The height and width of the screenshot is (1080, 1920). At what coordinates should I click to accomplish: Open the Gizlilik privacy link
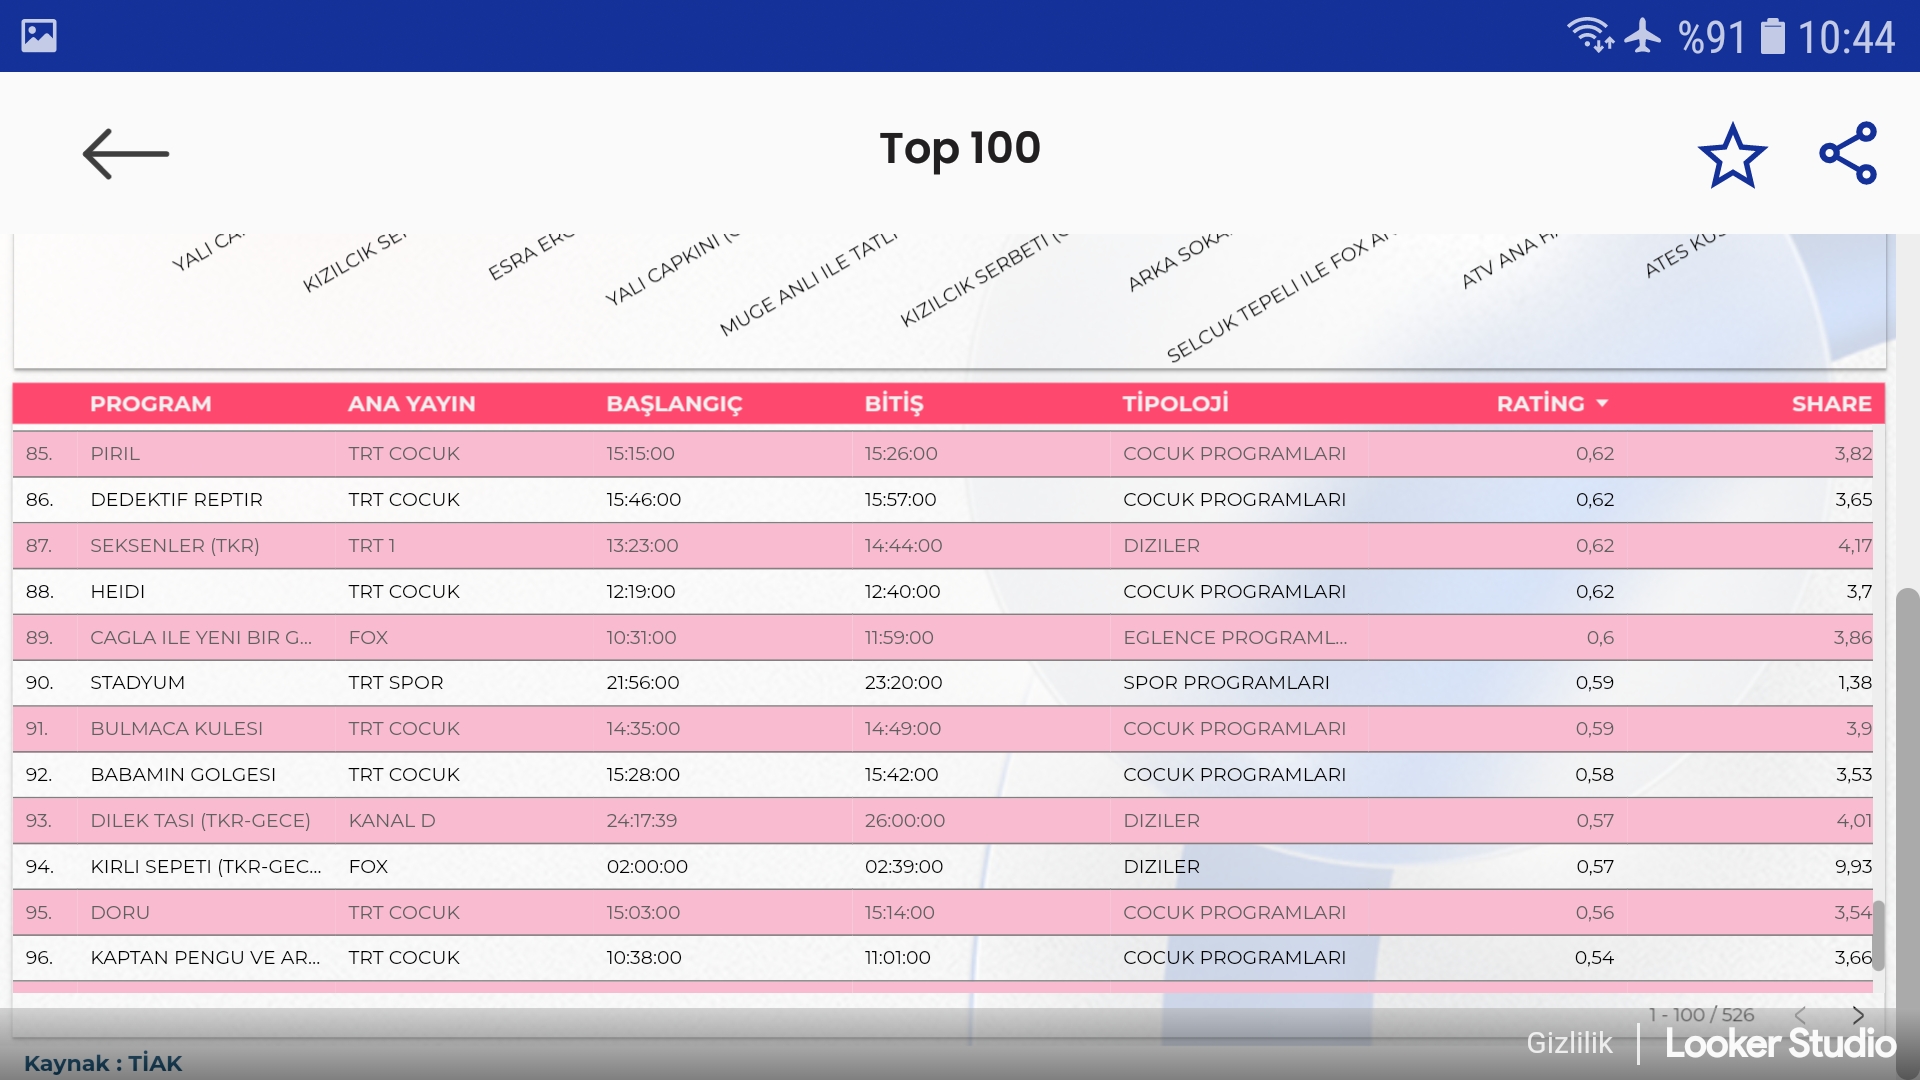point(1569,1044)
